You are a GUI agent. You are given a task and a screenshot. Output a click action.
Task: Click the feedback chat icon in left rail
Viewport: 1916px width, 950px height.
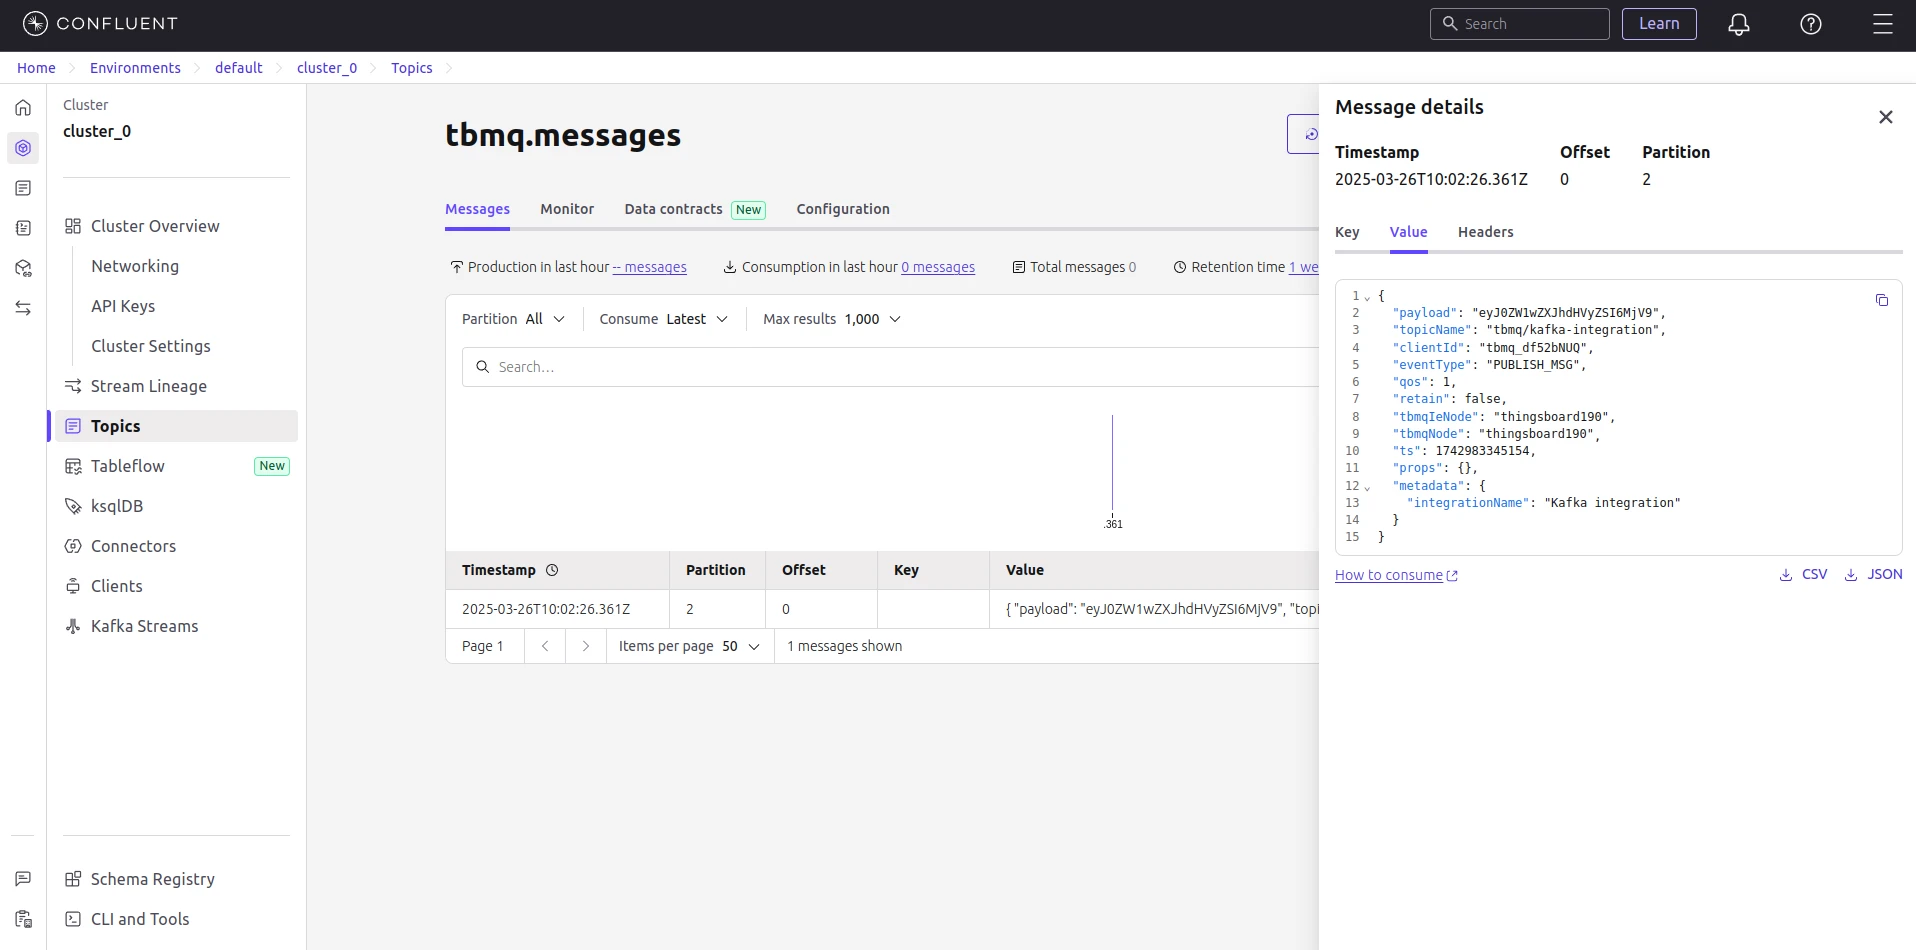[x=23, y=879]
